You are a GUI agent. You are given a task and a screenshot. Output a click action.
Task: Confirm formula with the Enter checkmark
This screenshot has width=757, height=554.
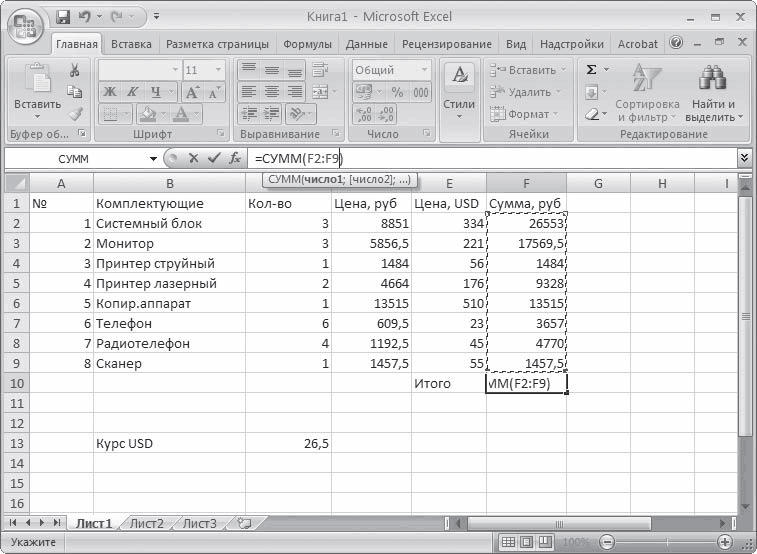214,158
